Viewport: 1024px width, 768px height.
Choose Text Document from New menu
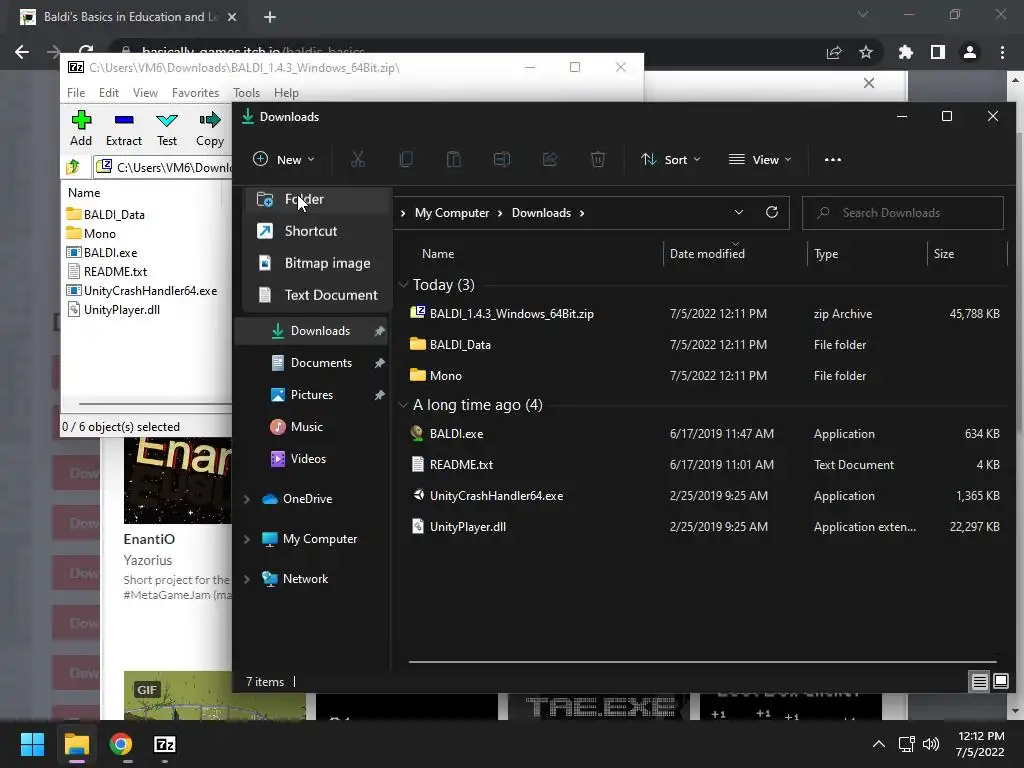[x=317, y=295]
